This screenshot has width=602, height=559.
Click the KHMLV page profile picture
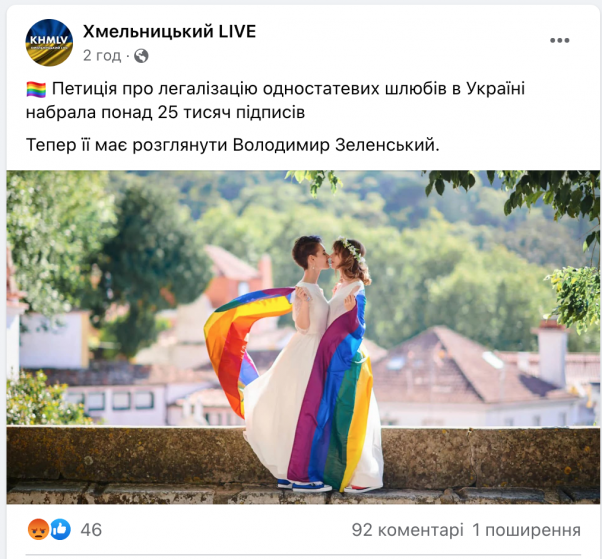[x=49, y=43]
